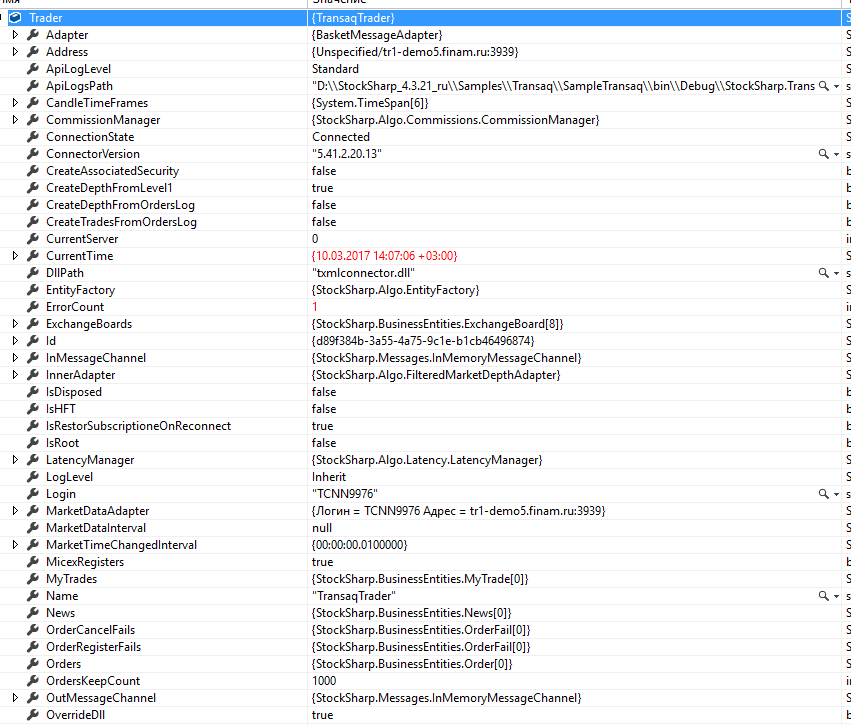Select the MyTrades property name
851x725 pixels.
click(x=71, y=579)
